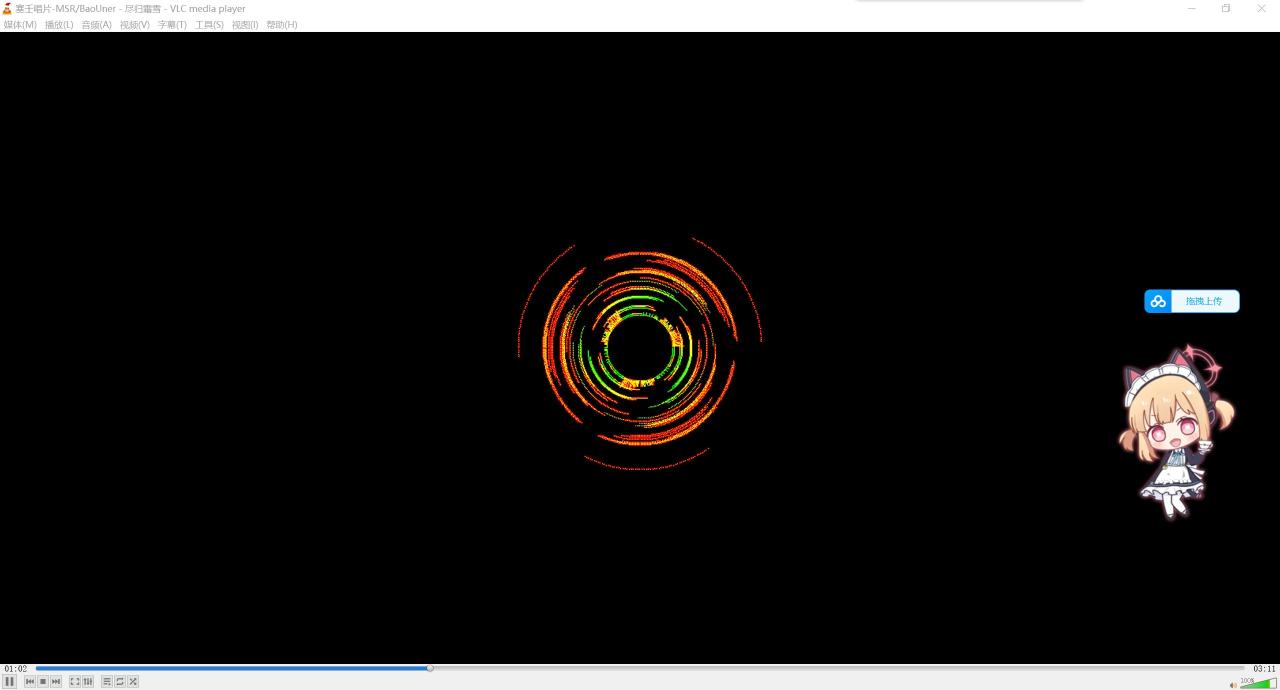Toggle fullscreen video mode
Image resolution: width=1280 pixels, height=690 pixels.
click(x=75, y=681)
